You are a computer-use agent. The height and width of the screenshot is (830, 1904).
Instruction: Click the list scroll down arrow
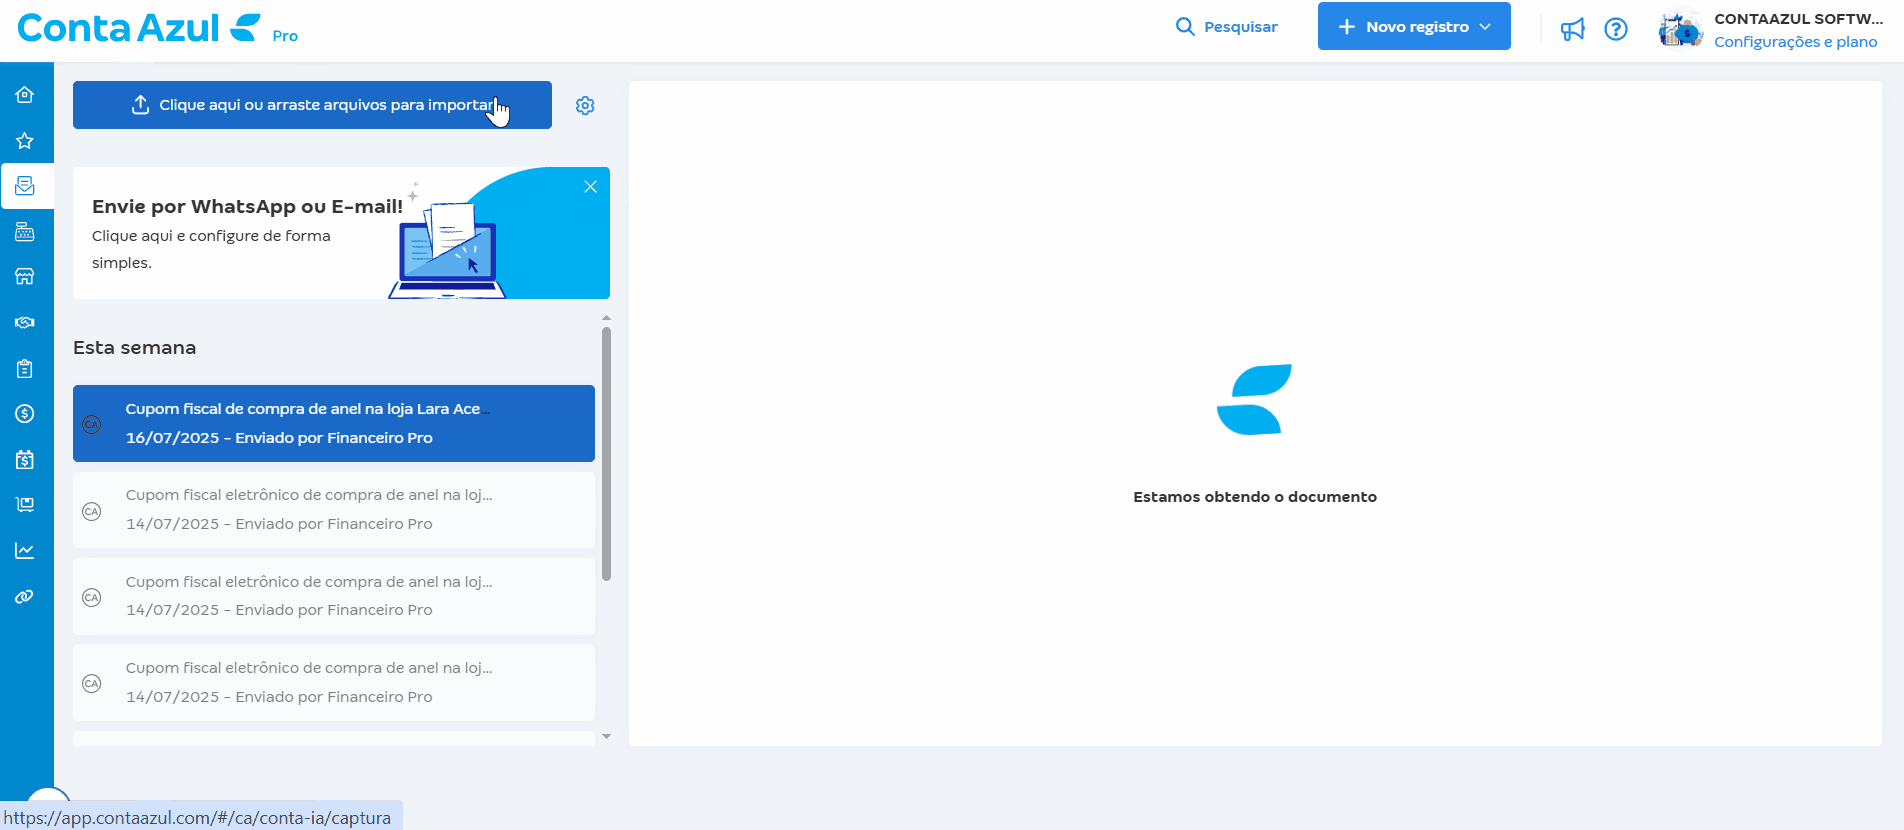[606, 737]
